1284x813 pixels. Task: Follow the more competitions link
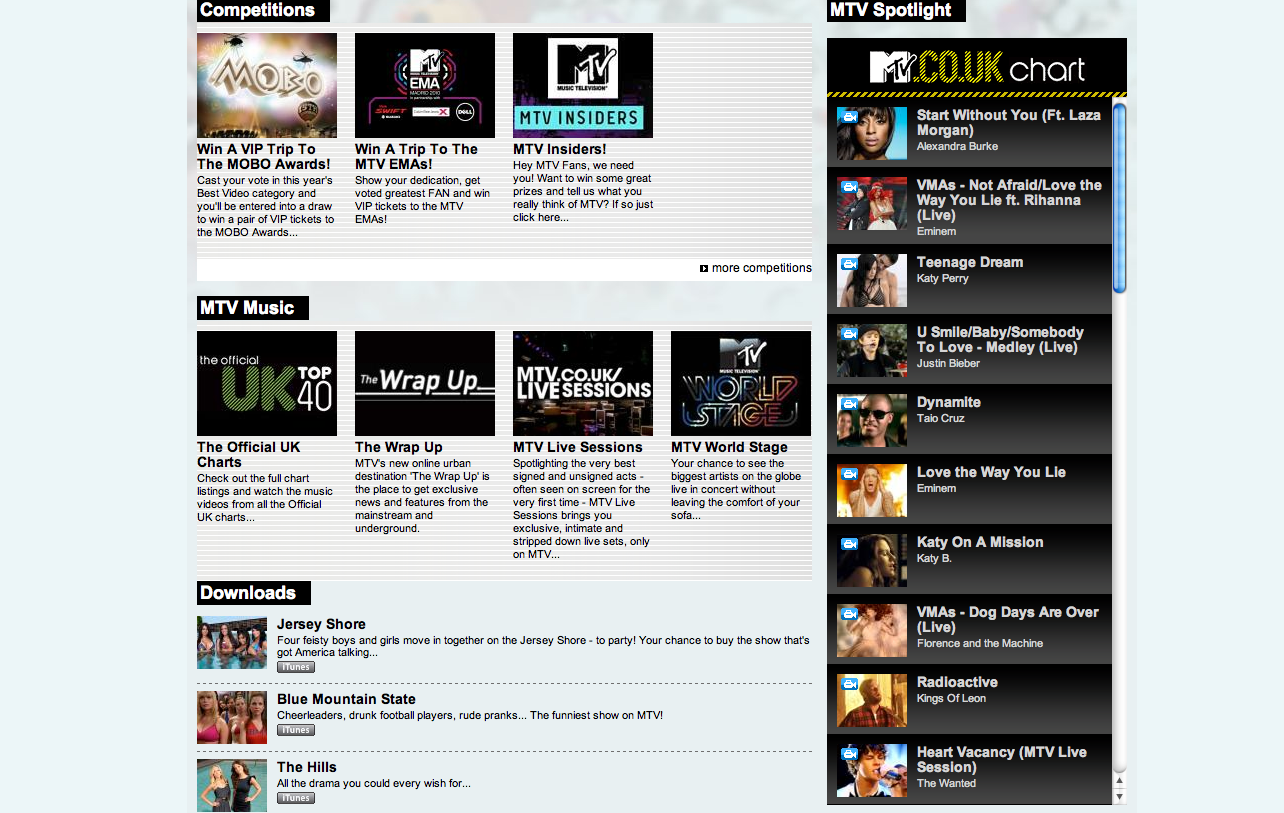click(761, 268)
